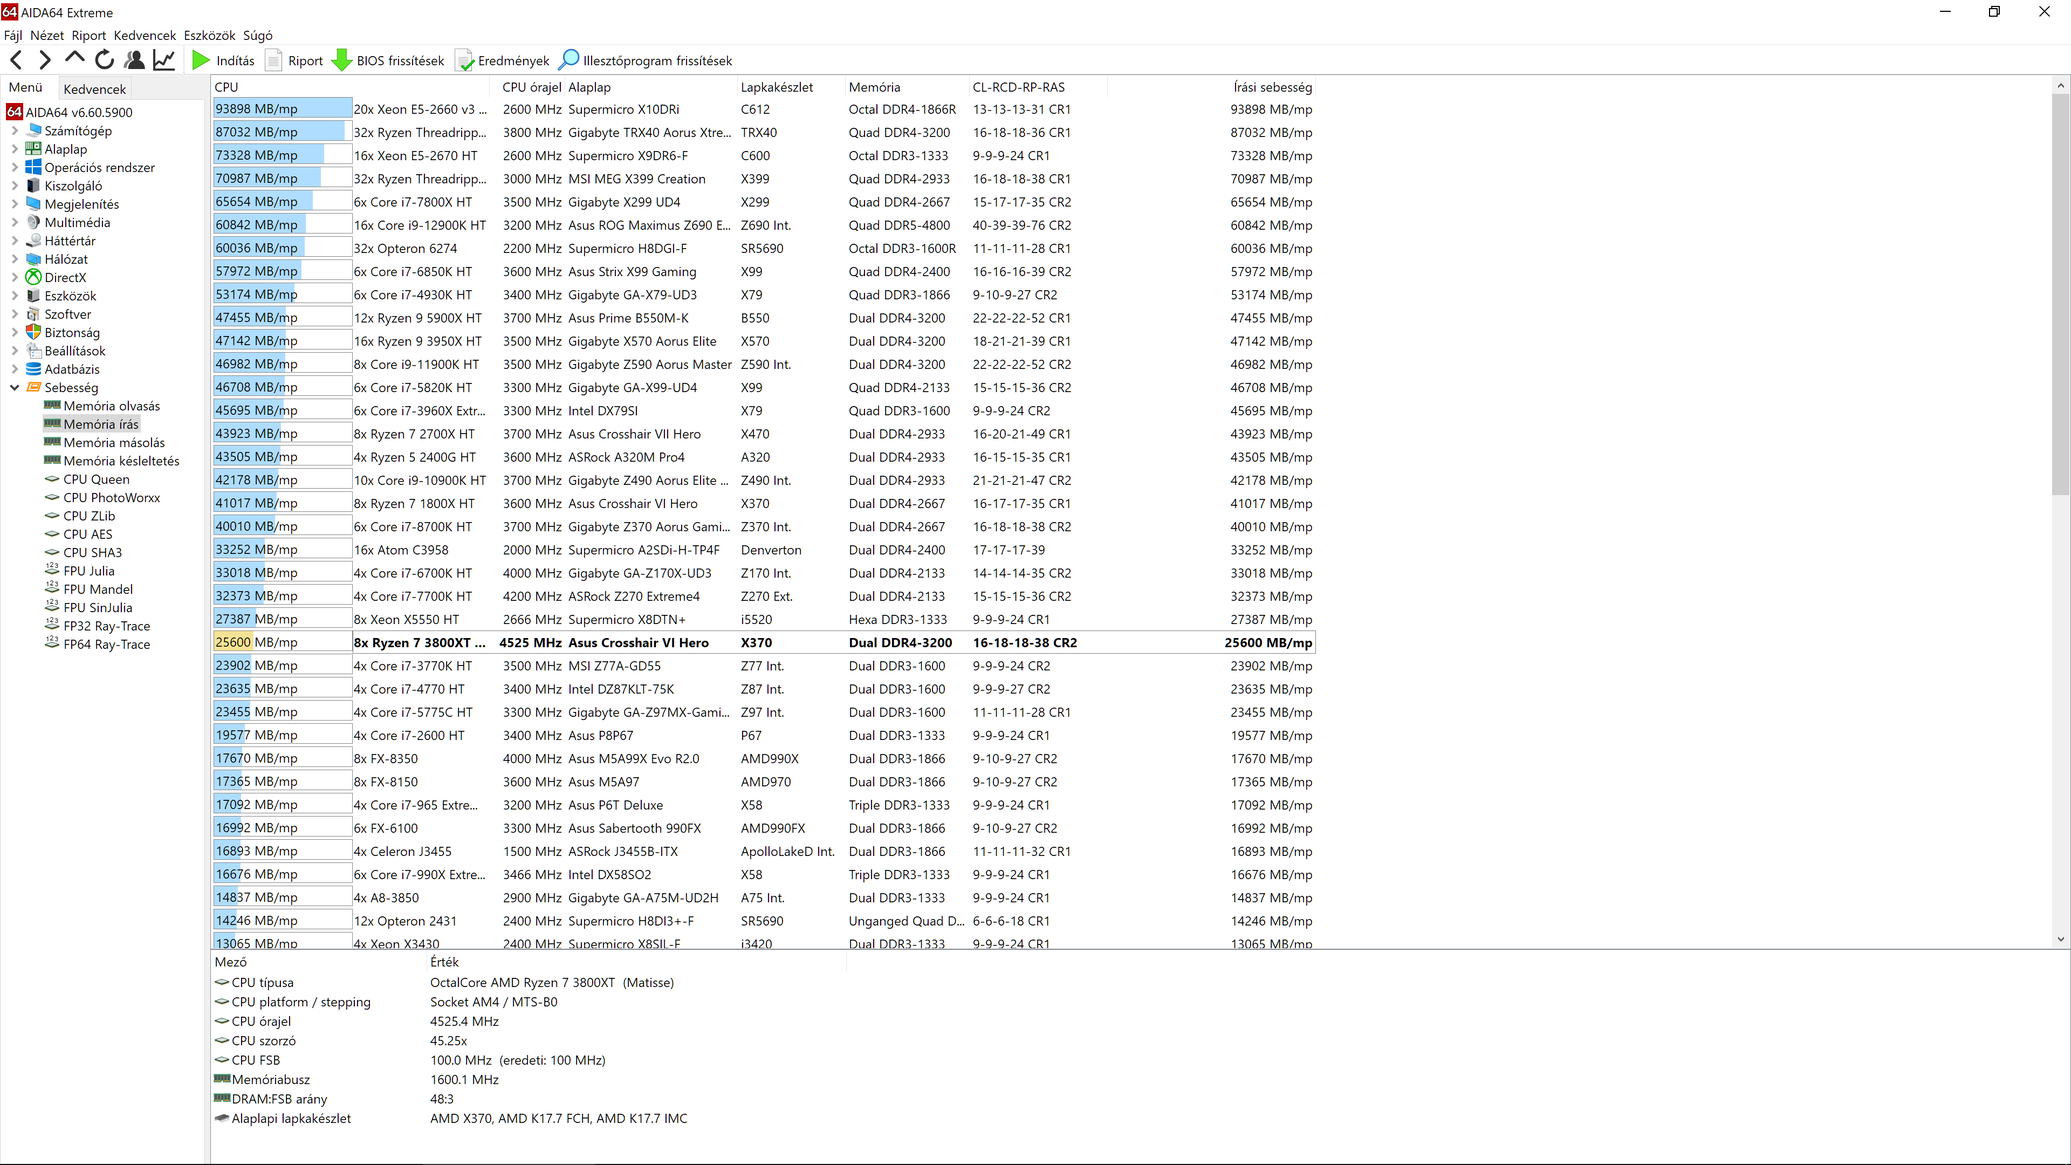Expand the Multimédia tree node
The image size is (2071, 1165).
coord(15,223)
